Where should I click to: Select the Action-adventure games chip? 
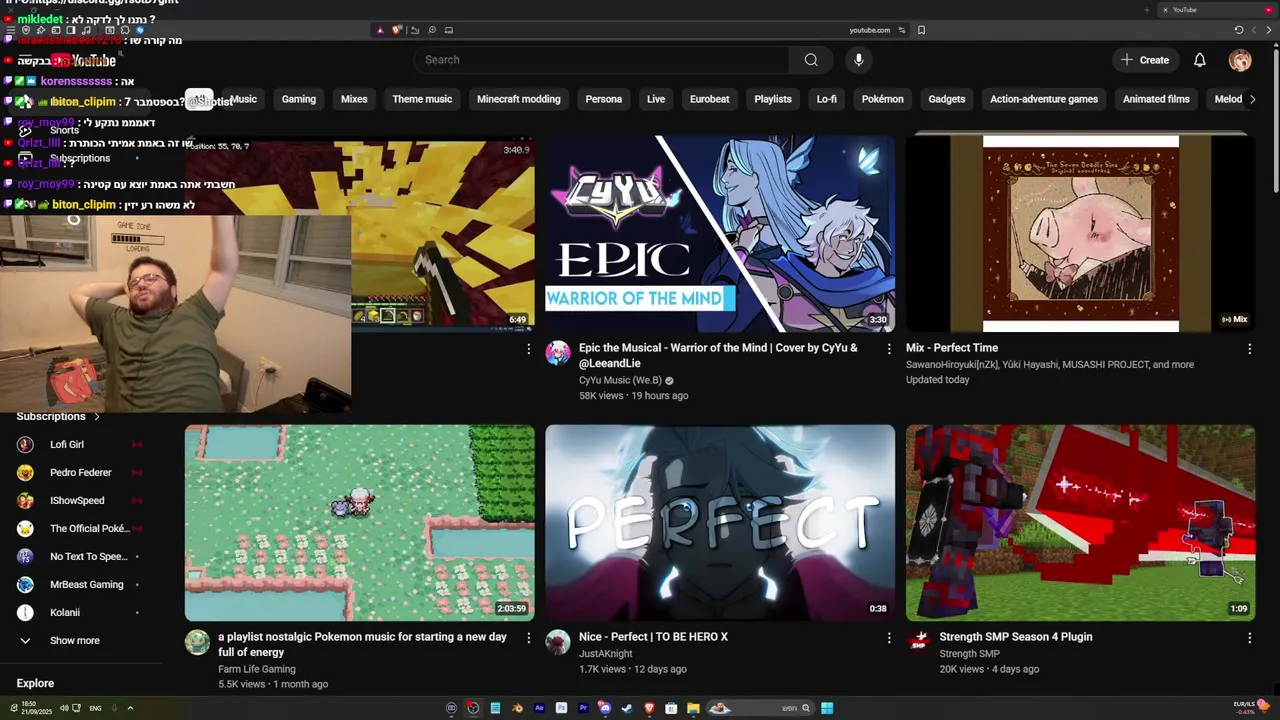(x=1044, y=99)
